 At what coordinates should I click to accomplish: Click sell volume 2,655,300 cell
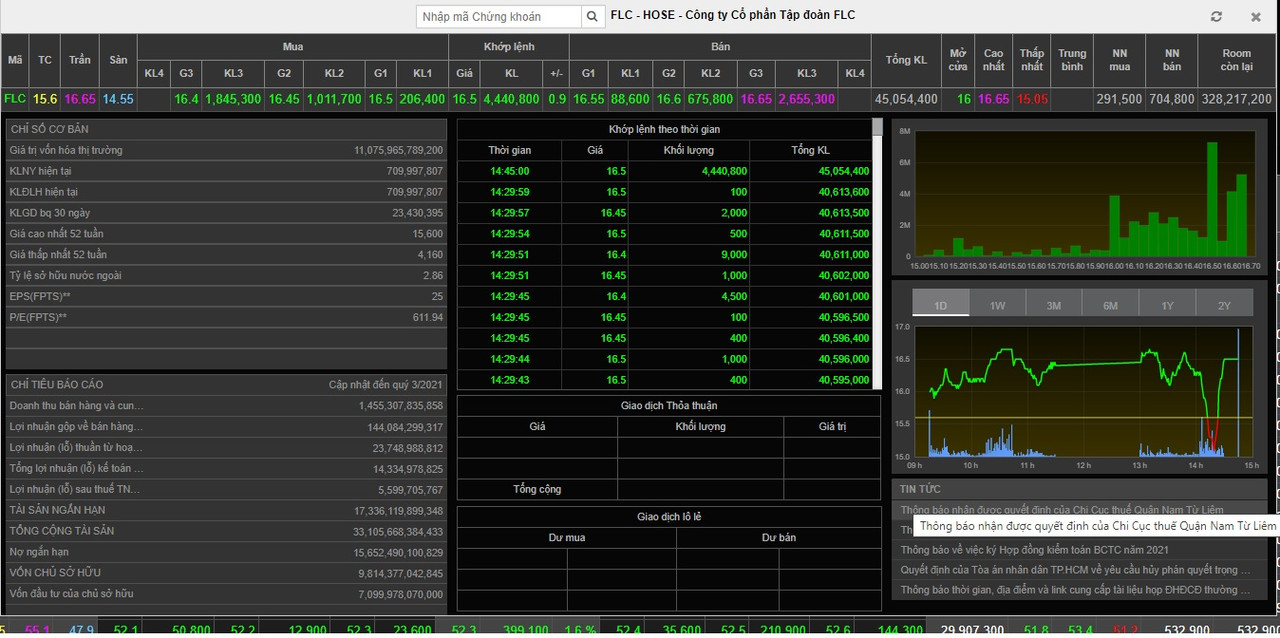tap(806, 99)
